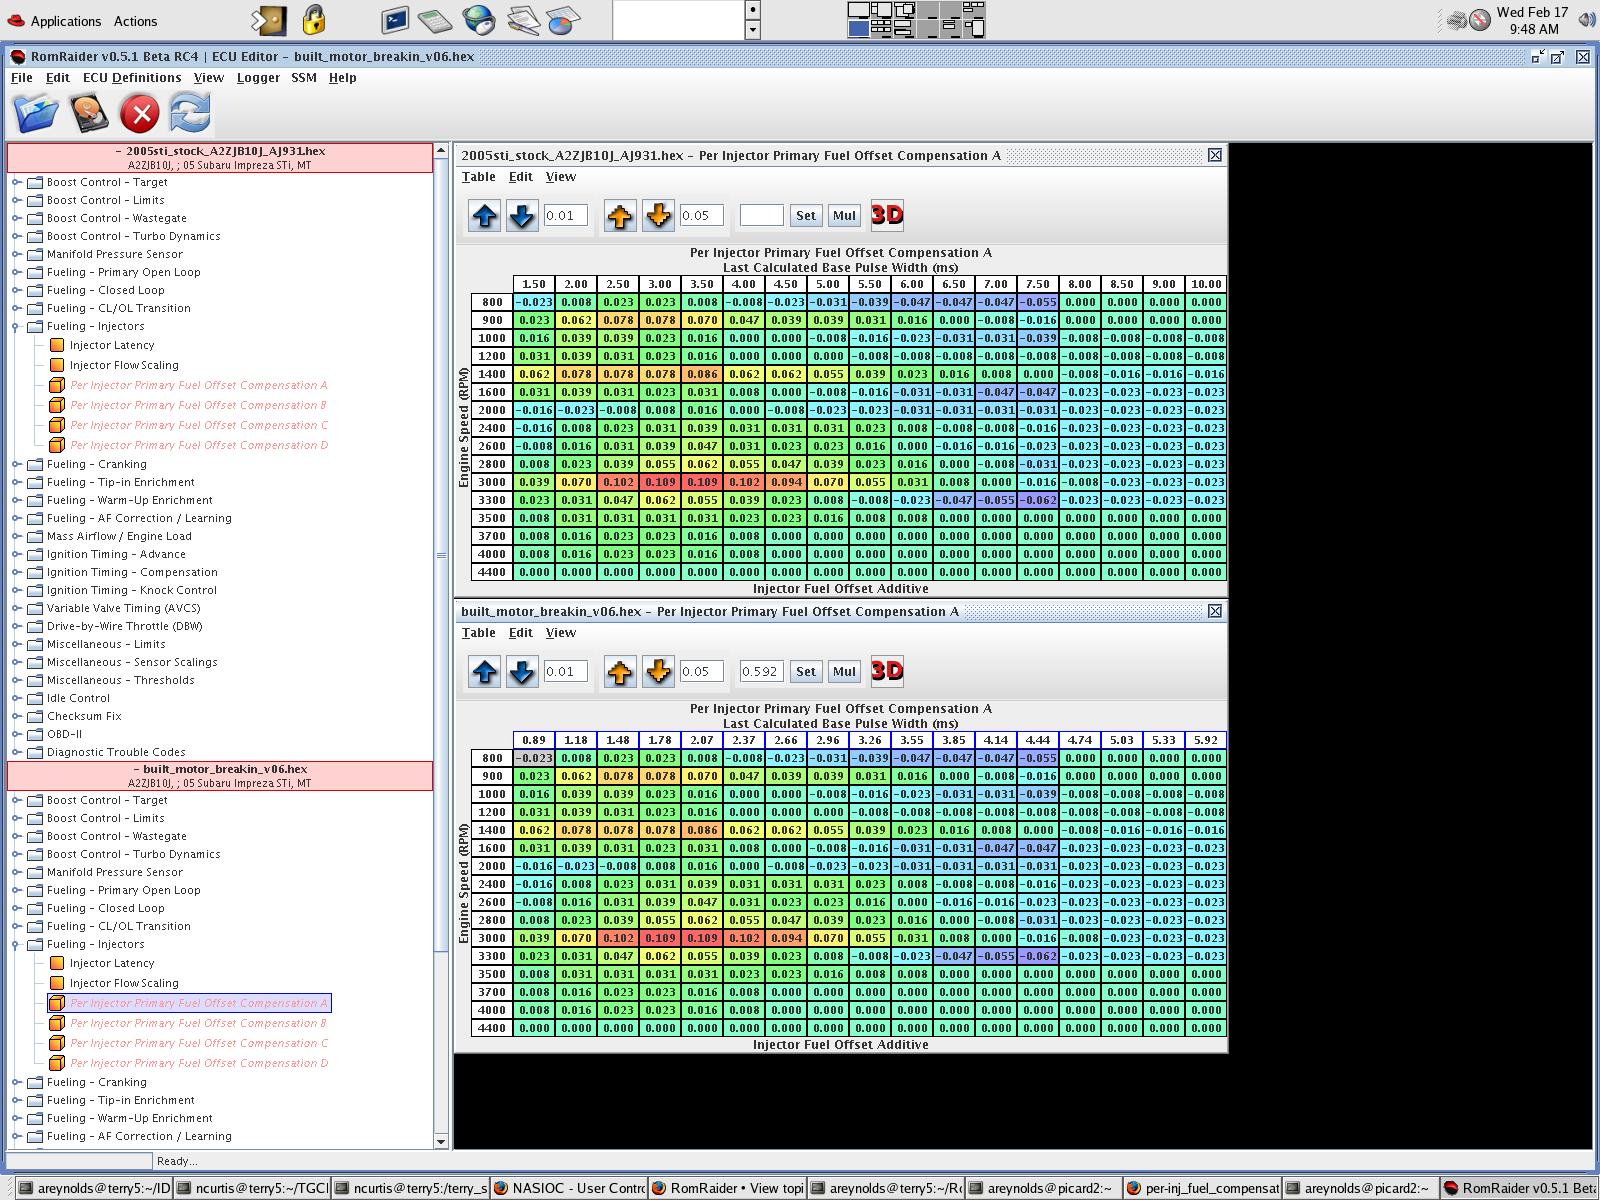Click the Set button in the lower table
Image resolution: width=1600 pixels, height=1200 pixels.
pos(805,671)
